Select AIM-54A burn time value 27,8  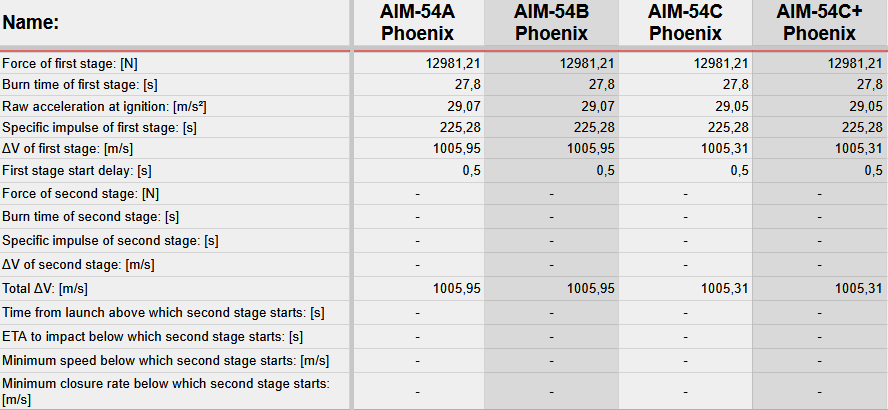[x=467, y=85]
